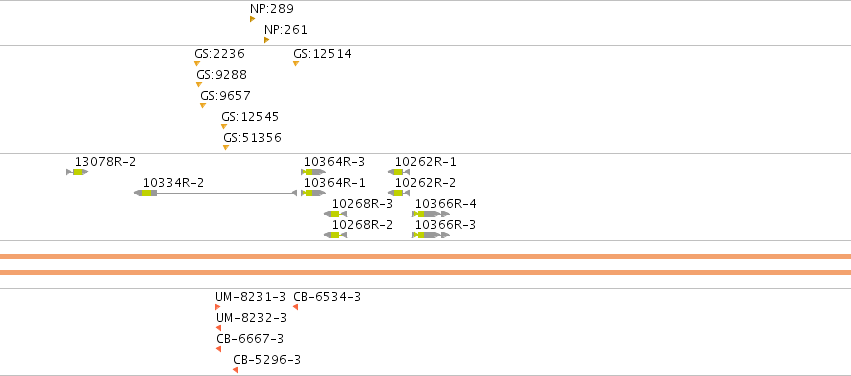Select the CB-6534-3 marker arrow
This screenshot has width=851, height=376.
pyautogui.click(x=295, y=307)
